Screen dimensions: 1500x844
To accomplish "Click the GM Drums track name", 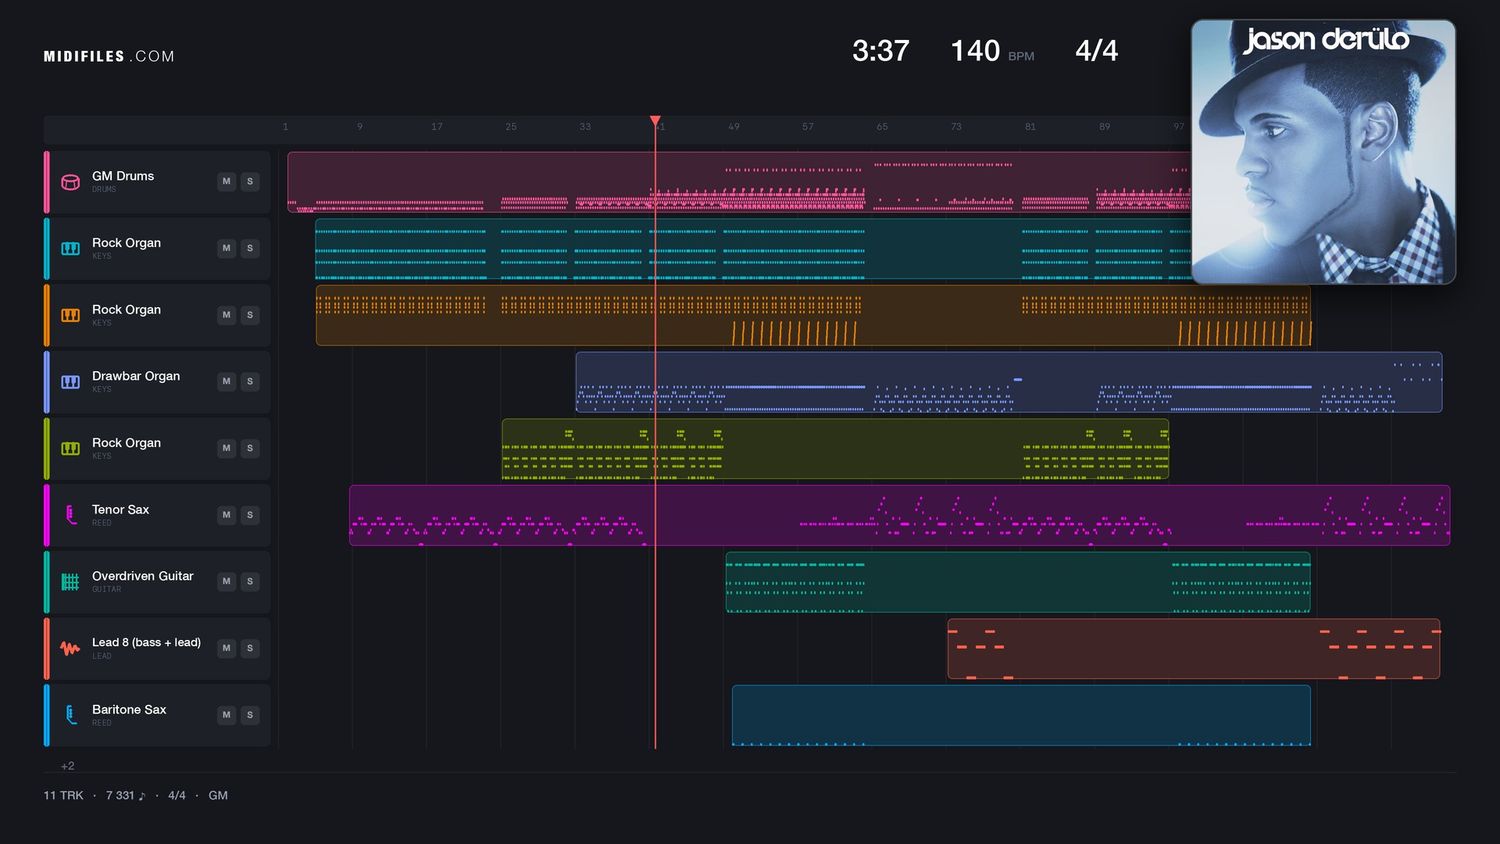I will click(123, 176).
